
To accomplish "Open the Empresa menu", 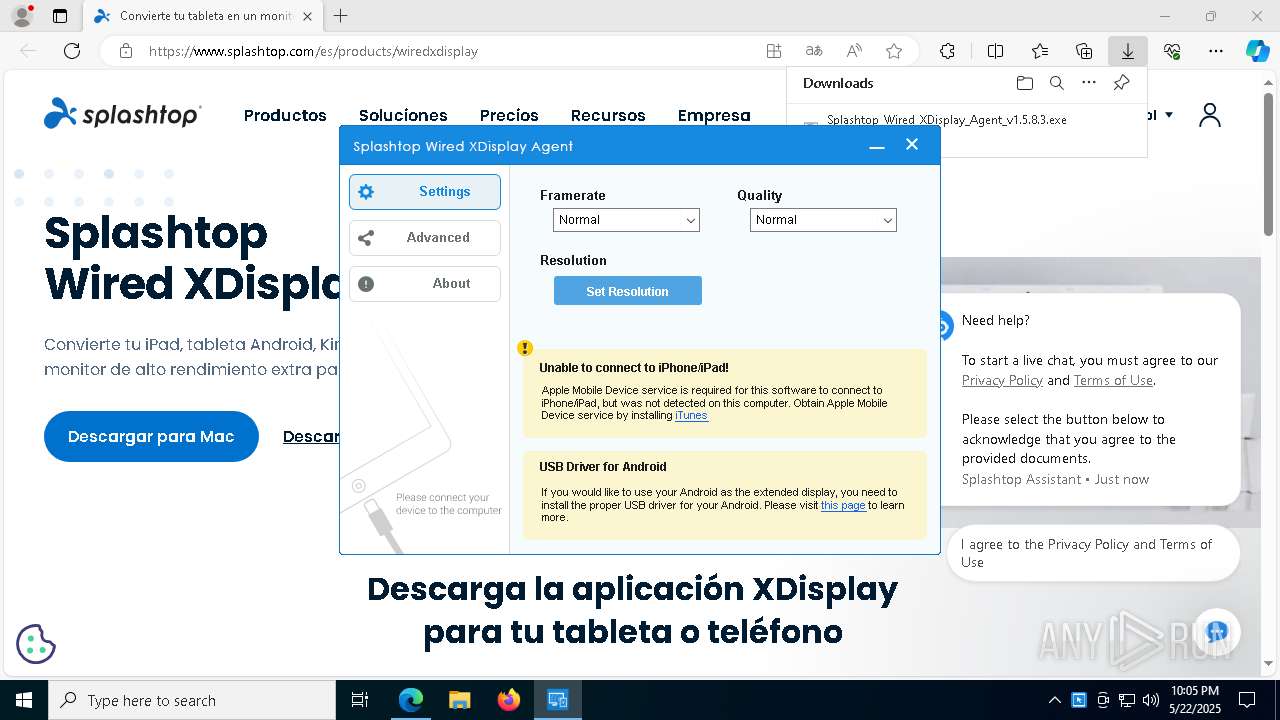I will [x=714, y=115].
